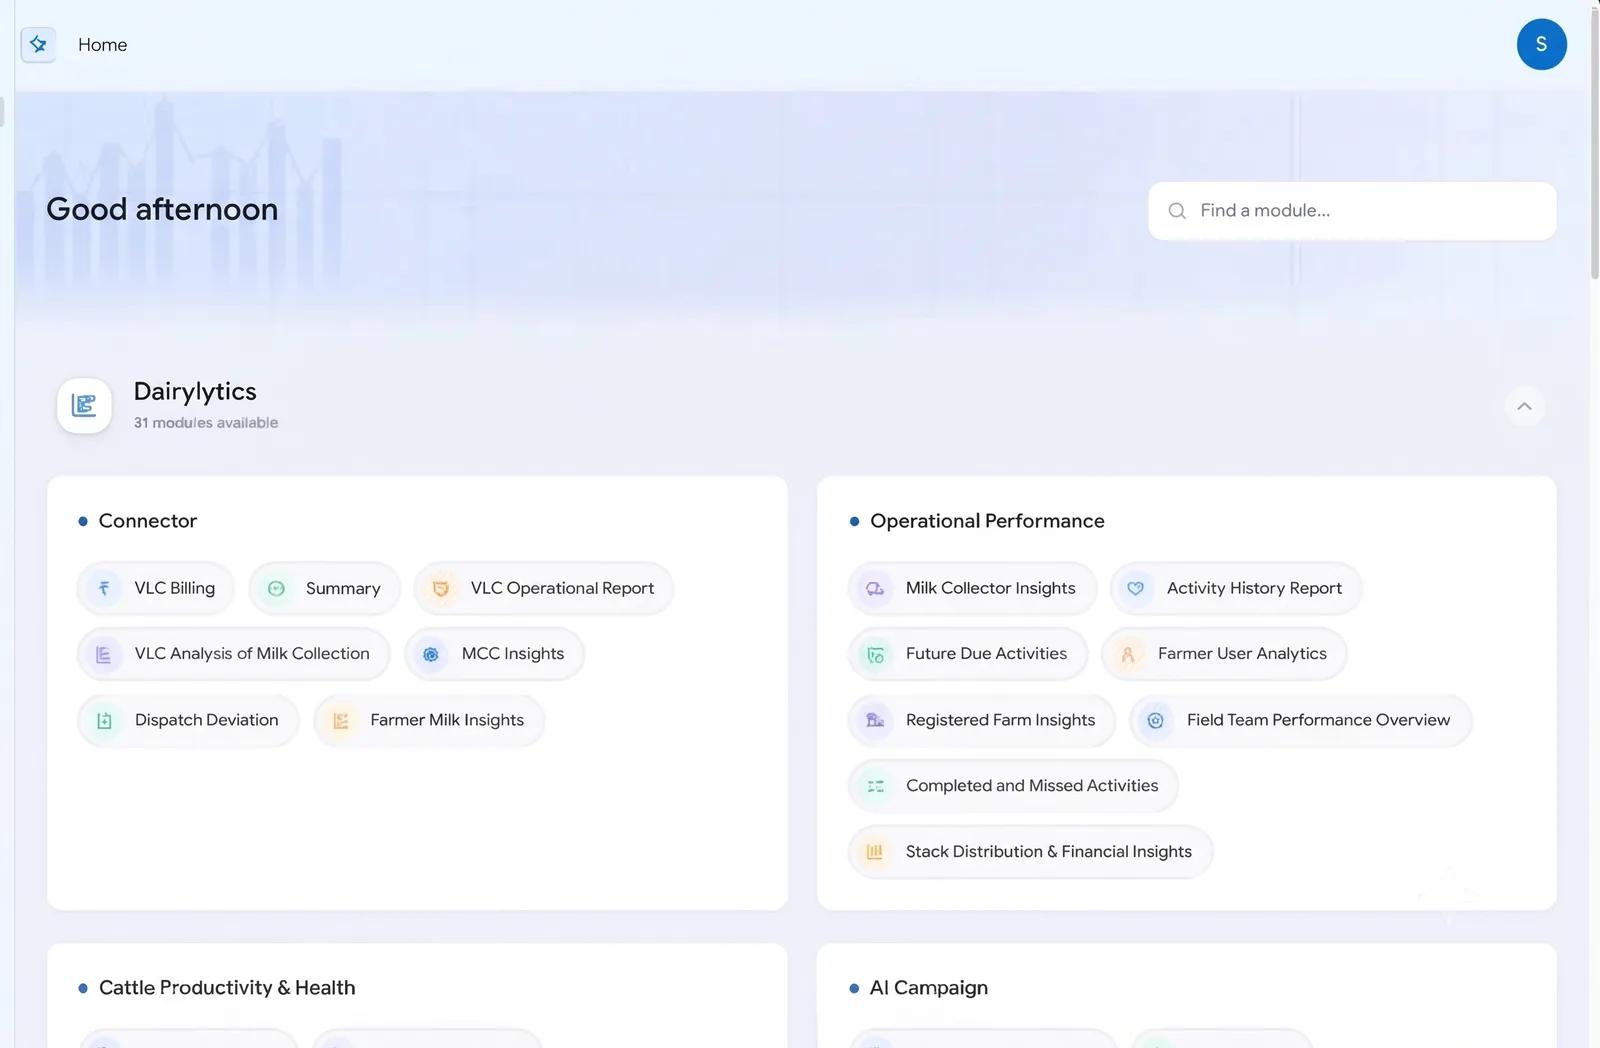Click the Farmer User Analytics person icon
Viewport: 1600px width, 1048px height.
pyautogui.click(x=1127, y=654)
